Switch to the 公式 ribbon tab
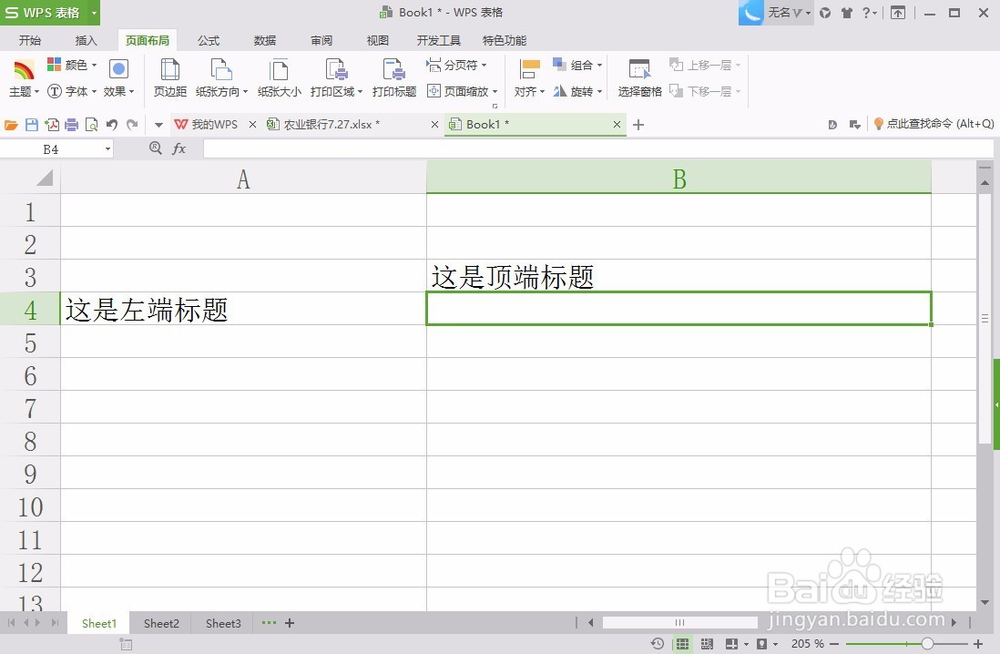Viewport: 1000px width, 654px height. pyautogui.click(x=208, y=40)
